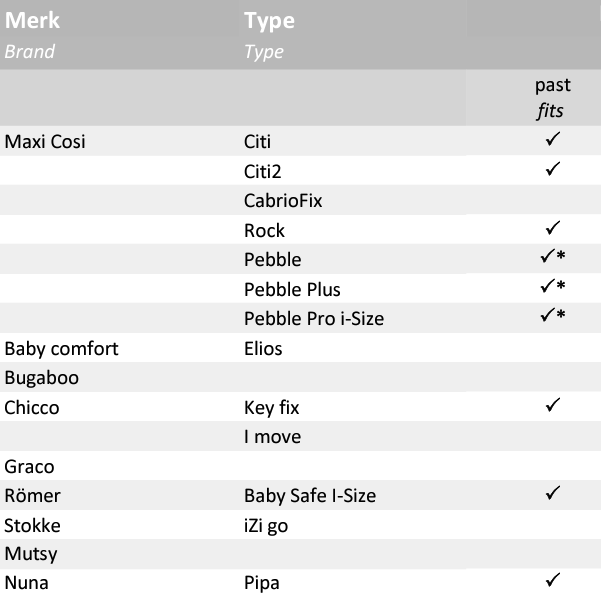
Task: Click the checkmark for Pebble Pro i-Size
Action: 553,314
